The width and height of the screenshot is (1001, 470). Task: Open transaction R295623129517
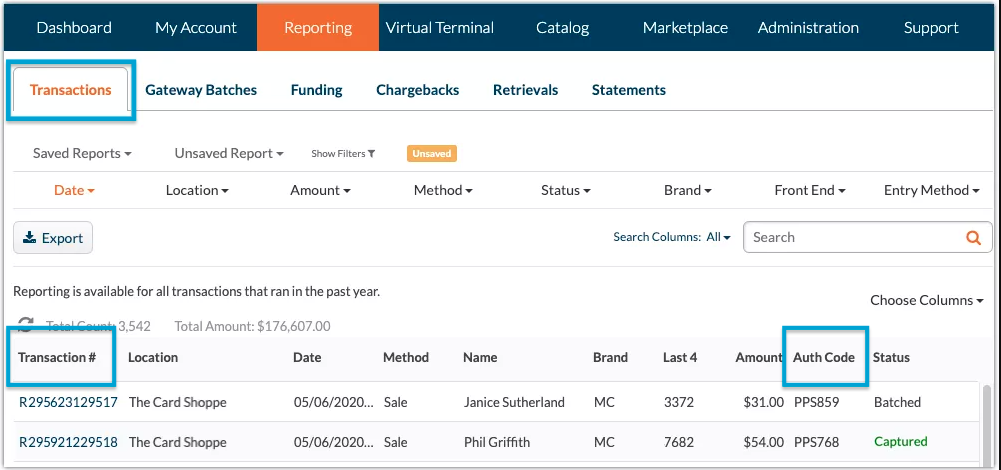coord(68,402)
